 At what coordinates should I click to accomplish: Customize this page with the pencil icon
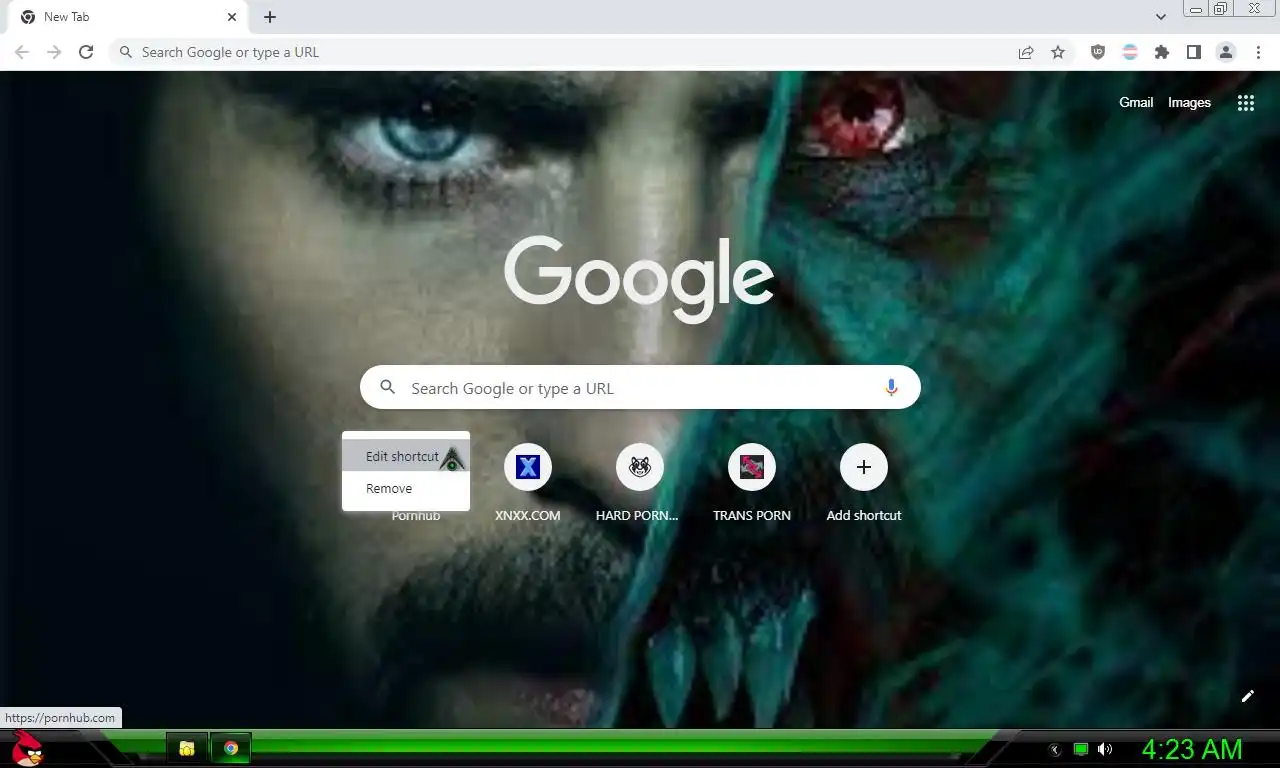click(1248, 696)
